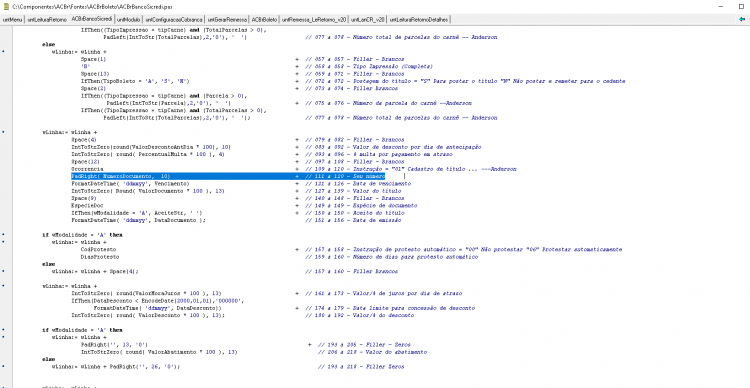Click the PadRight('', 13, '0') line

114,344
